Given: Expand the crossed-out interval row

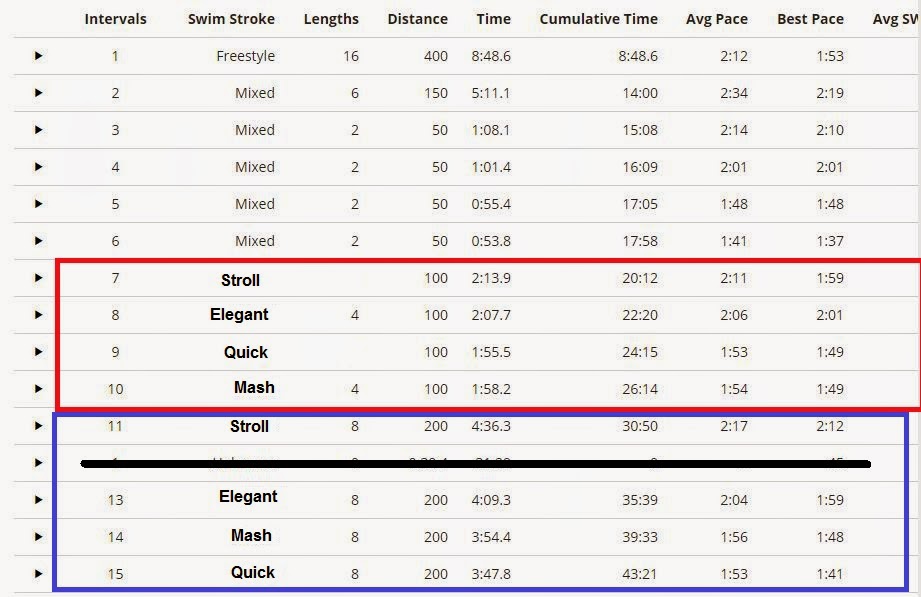Looking at the screenshot, I should point(38,463).
